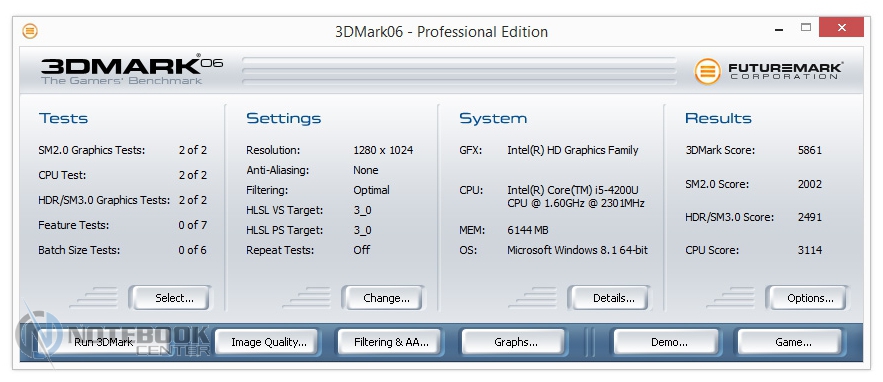Open the Graphs... tool

click(x=514, y=342)
